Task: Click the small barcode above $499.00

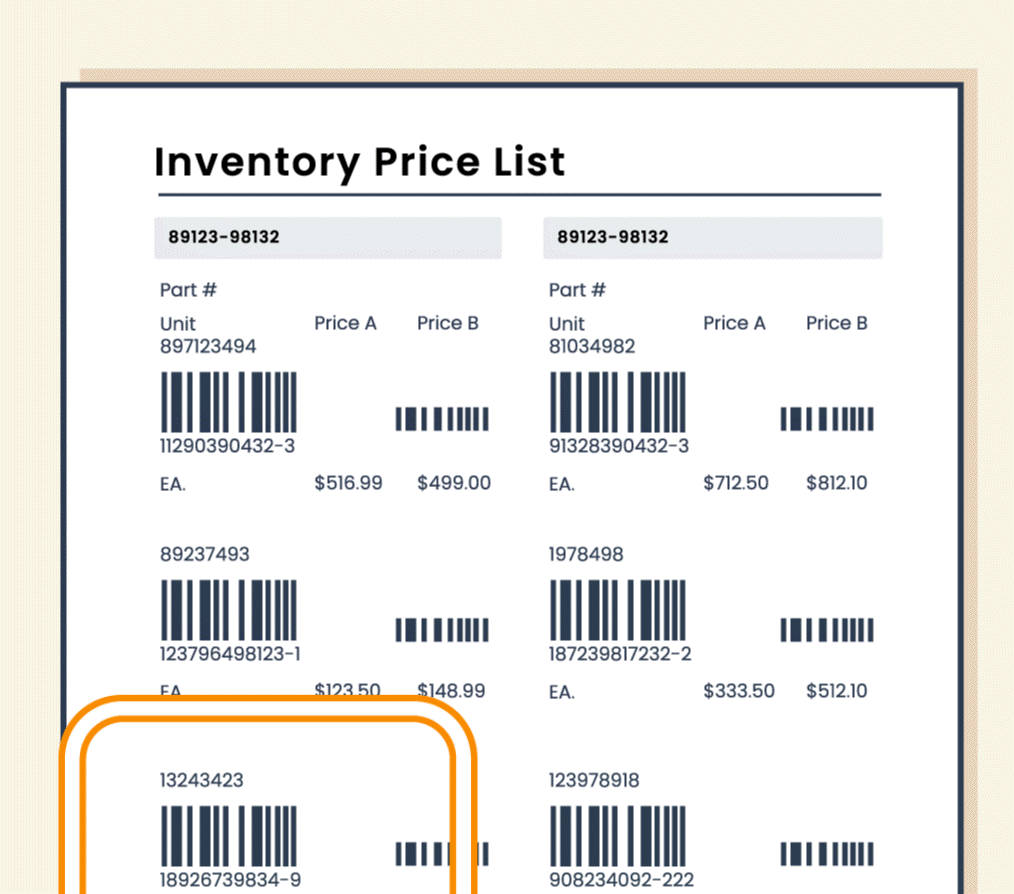Action: click(442, 419)
